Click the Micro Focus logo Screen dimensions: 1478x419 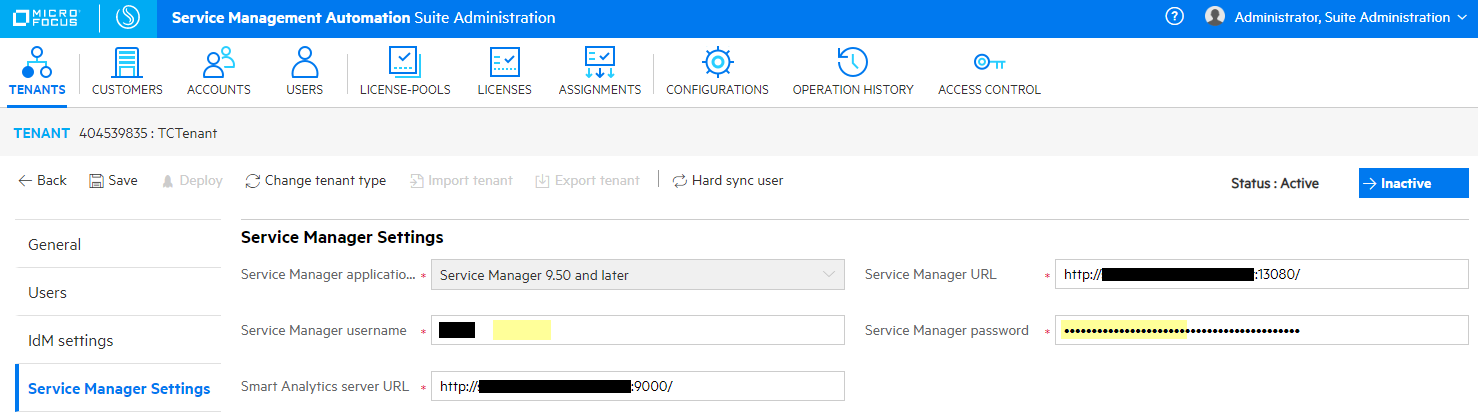pos(48,18)
